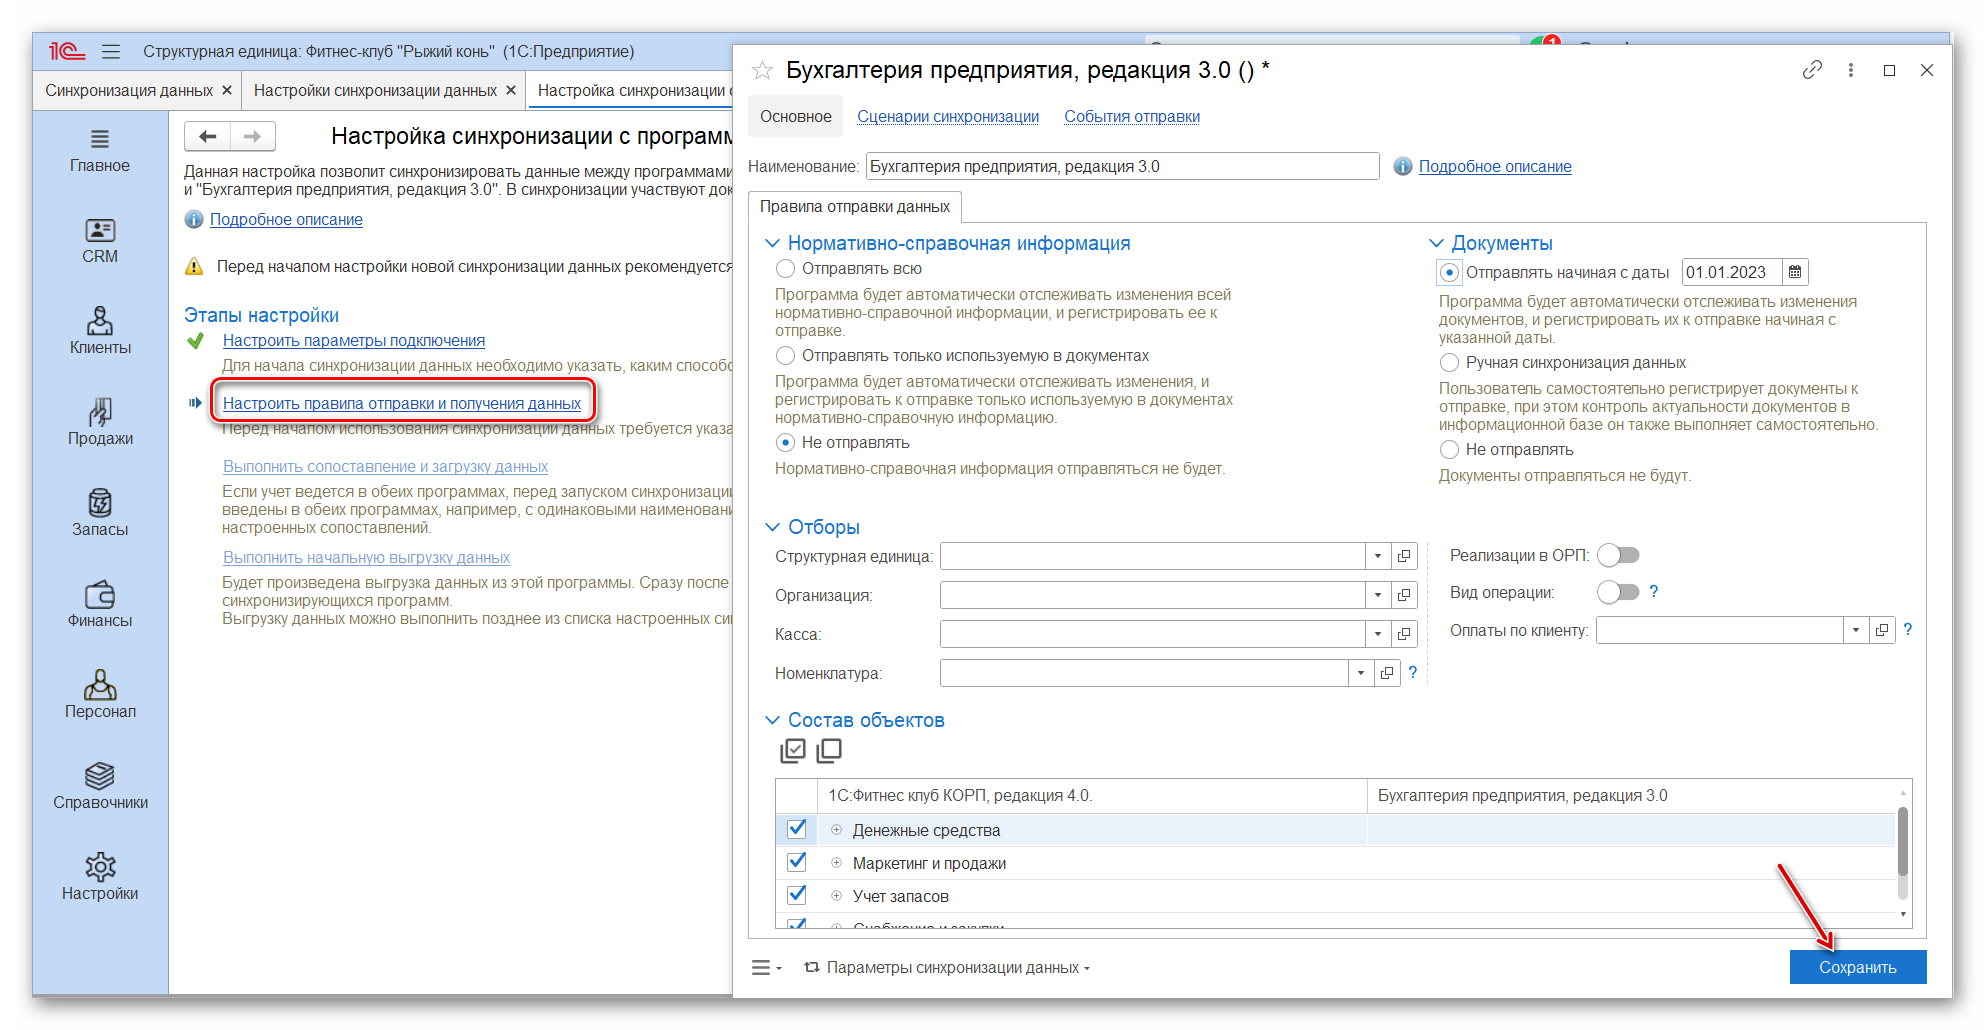The width and height of the screenshot is (1986, 1030).
Task: Uncheck the Денежные средства checkbox
Action: [797, 829]
